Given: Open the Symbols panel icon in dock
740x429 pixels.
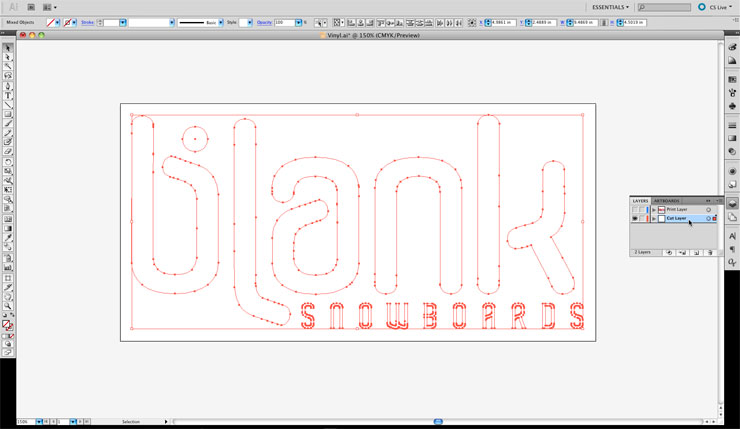Looking at the screenshot, I should coord(732,106).
